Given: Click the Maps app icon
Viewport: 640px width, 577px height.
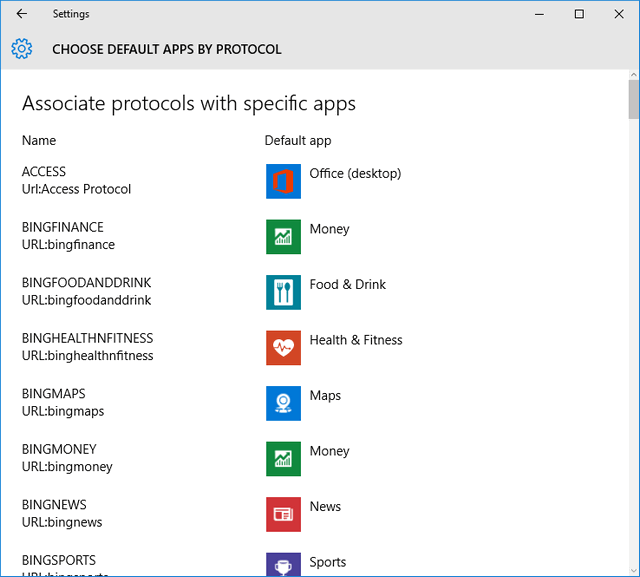Looking at the screenshot, I should coord(283,403).
